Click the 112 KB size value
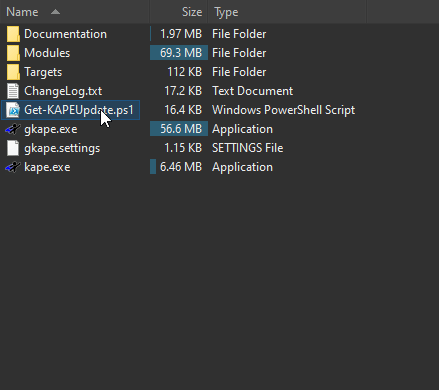This screenshot has width=439, height=390. 185,72
